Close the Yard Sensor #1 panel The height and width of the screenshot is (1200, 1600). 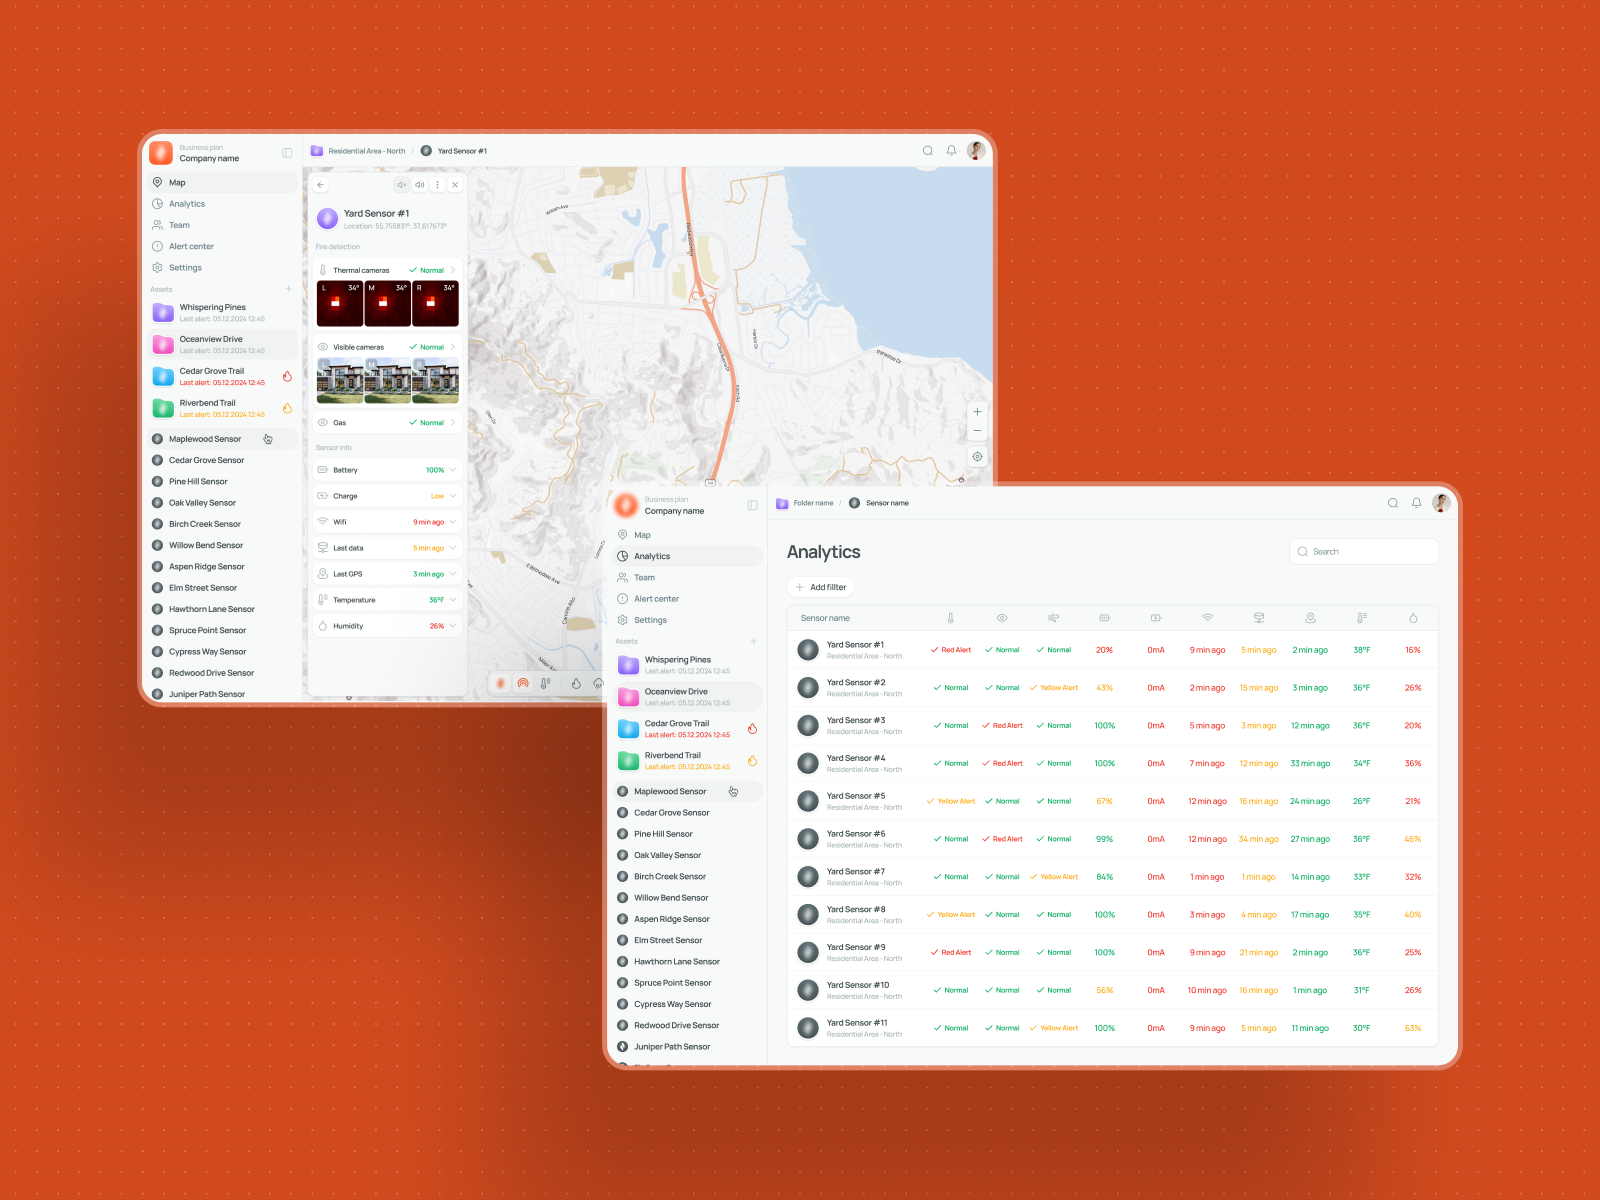(455, 185)
